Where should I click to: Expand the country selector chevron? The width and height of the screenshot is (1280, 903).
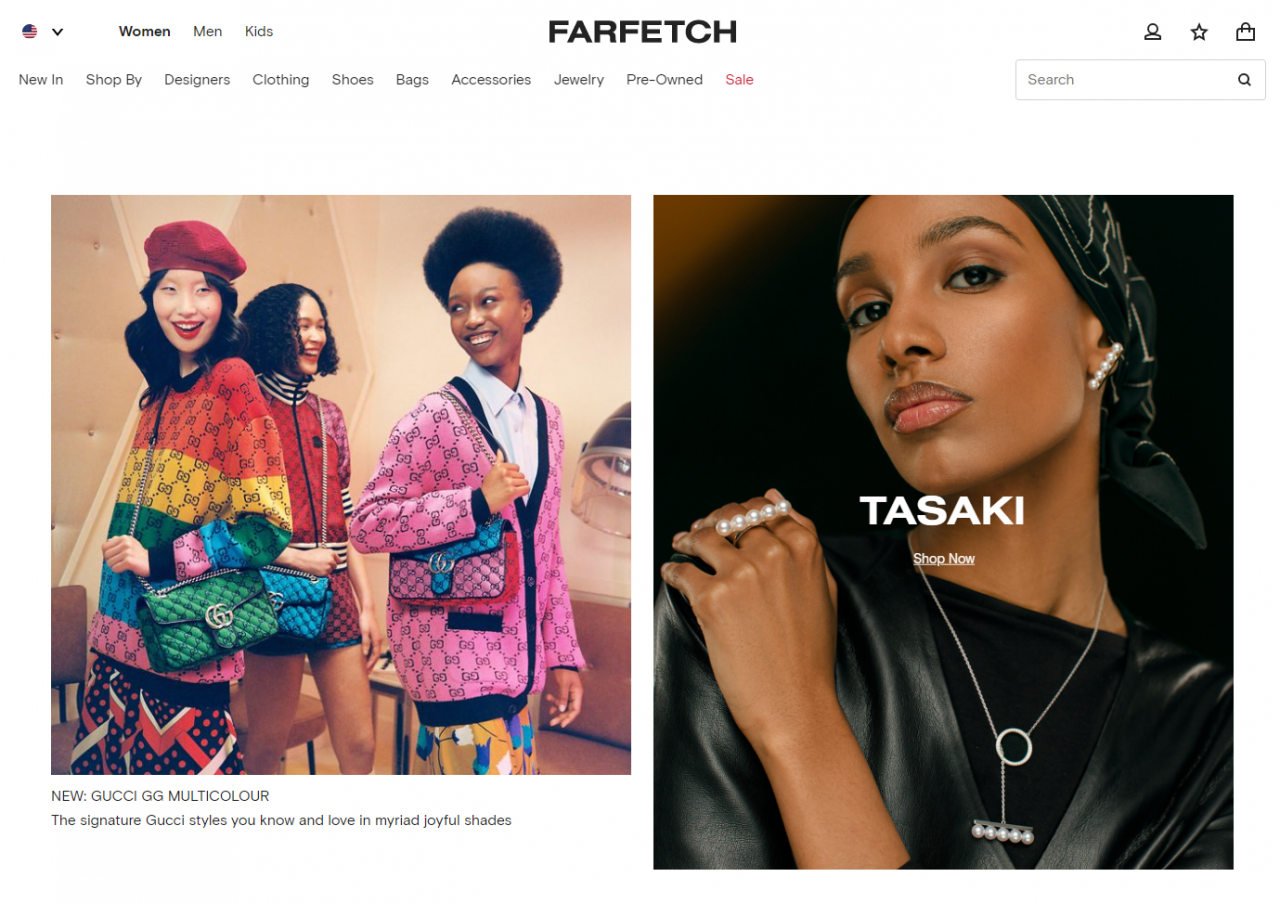click(57, 32)
